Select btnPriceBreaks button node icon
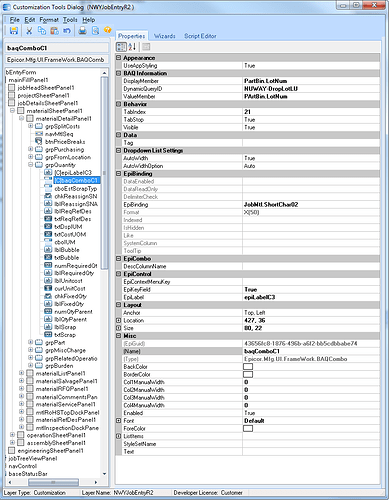The height and width of the screenshot is (500, 389). [39, 142]
